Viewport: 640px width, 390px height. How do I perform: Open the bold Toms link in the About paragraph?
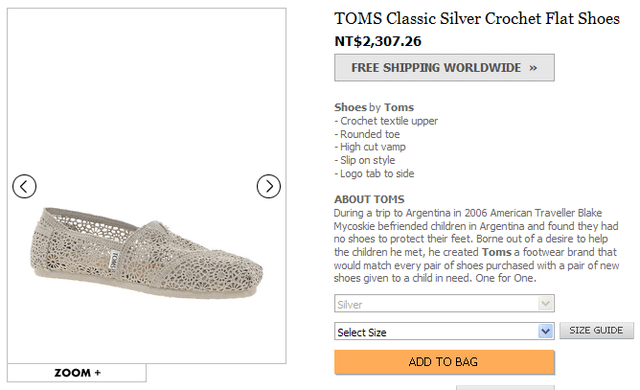496,252
